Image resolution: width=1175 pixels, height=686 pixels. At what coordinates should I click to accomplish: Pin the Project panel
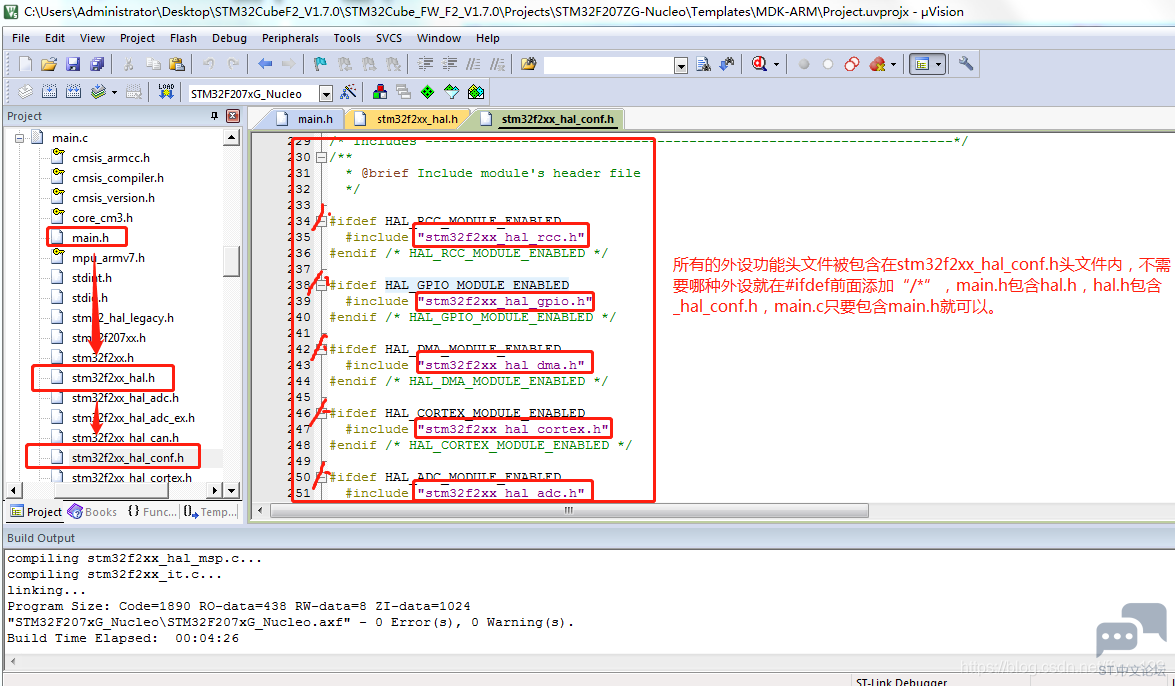pyautogui.click(x=214, y=115)
